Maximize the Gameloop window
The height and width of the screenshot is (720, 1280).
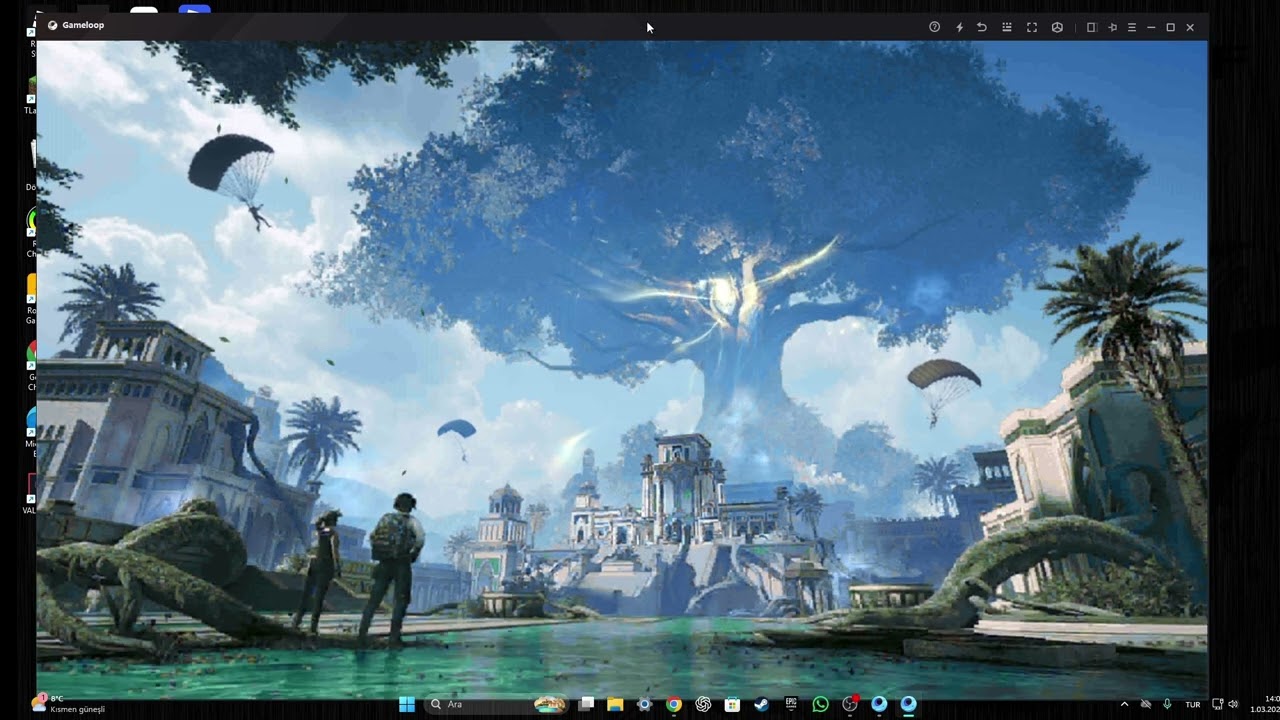1171,27
